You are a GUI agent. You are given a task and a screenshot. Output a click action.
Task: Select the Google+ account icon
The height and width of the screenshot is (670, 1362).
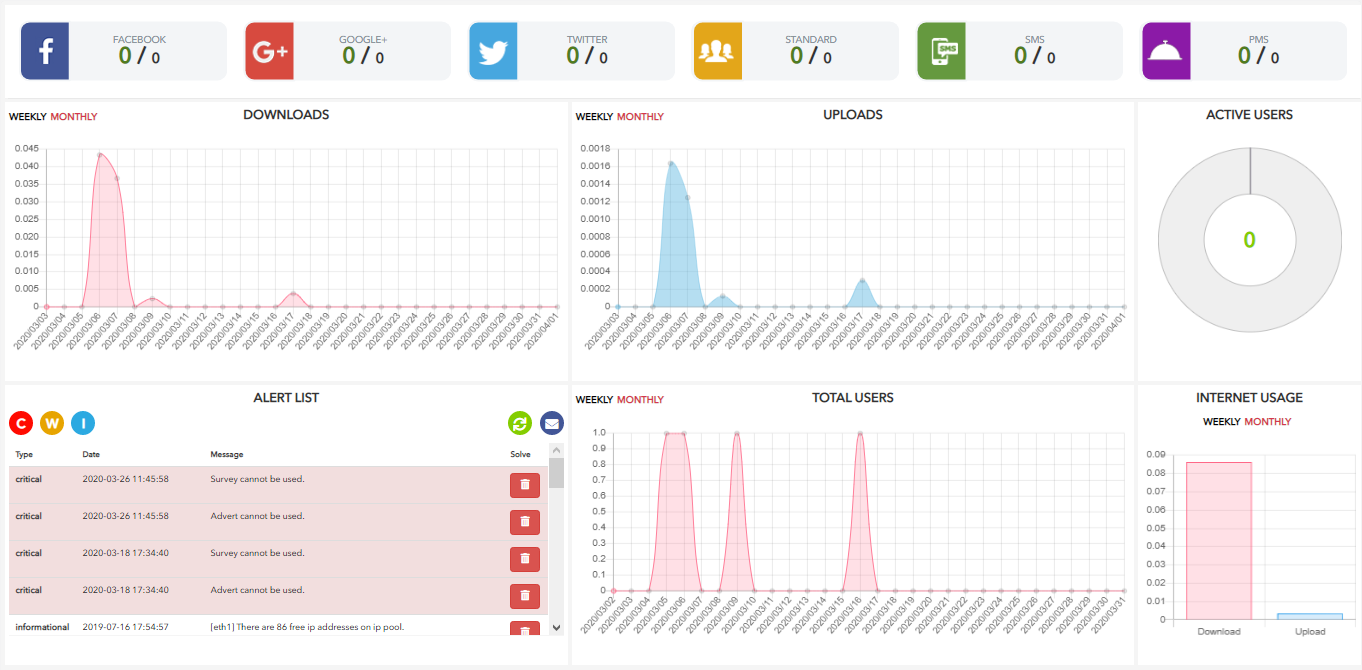point(268,51)
